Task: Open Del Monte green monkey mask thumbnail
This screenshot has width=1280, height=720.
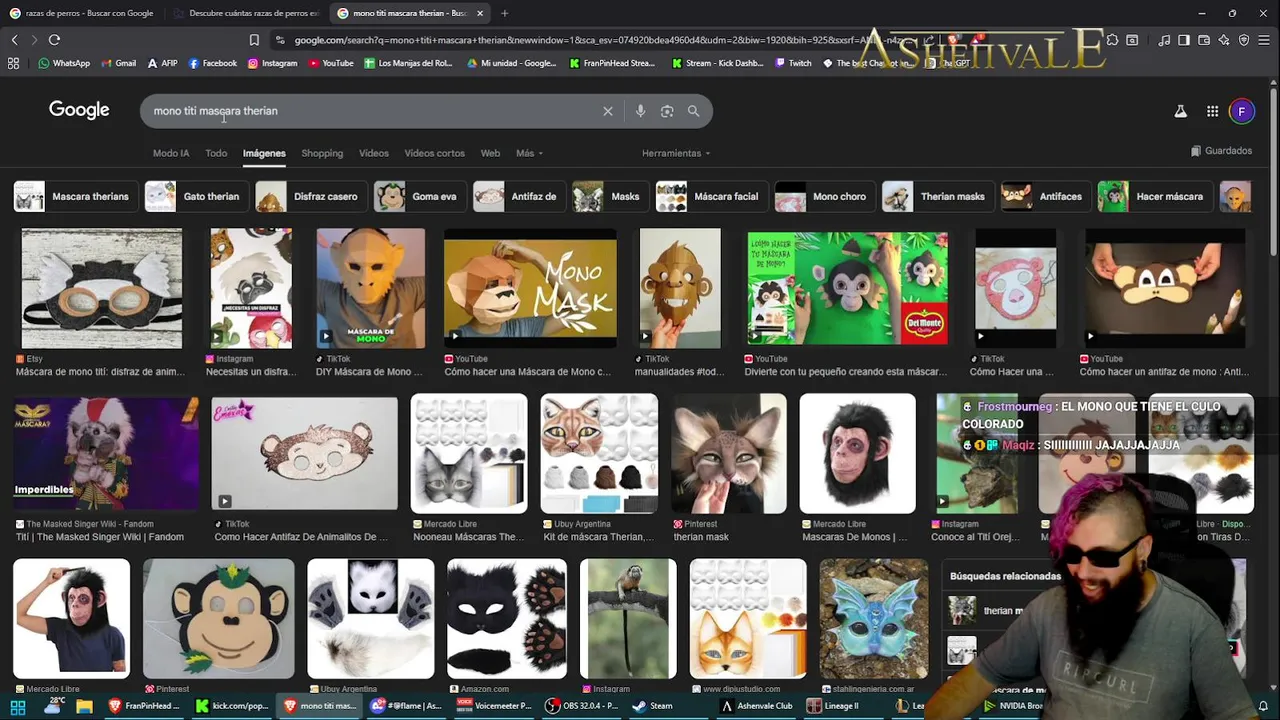Action: click(x=847, y=288)
